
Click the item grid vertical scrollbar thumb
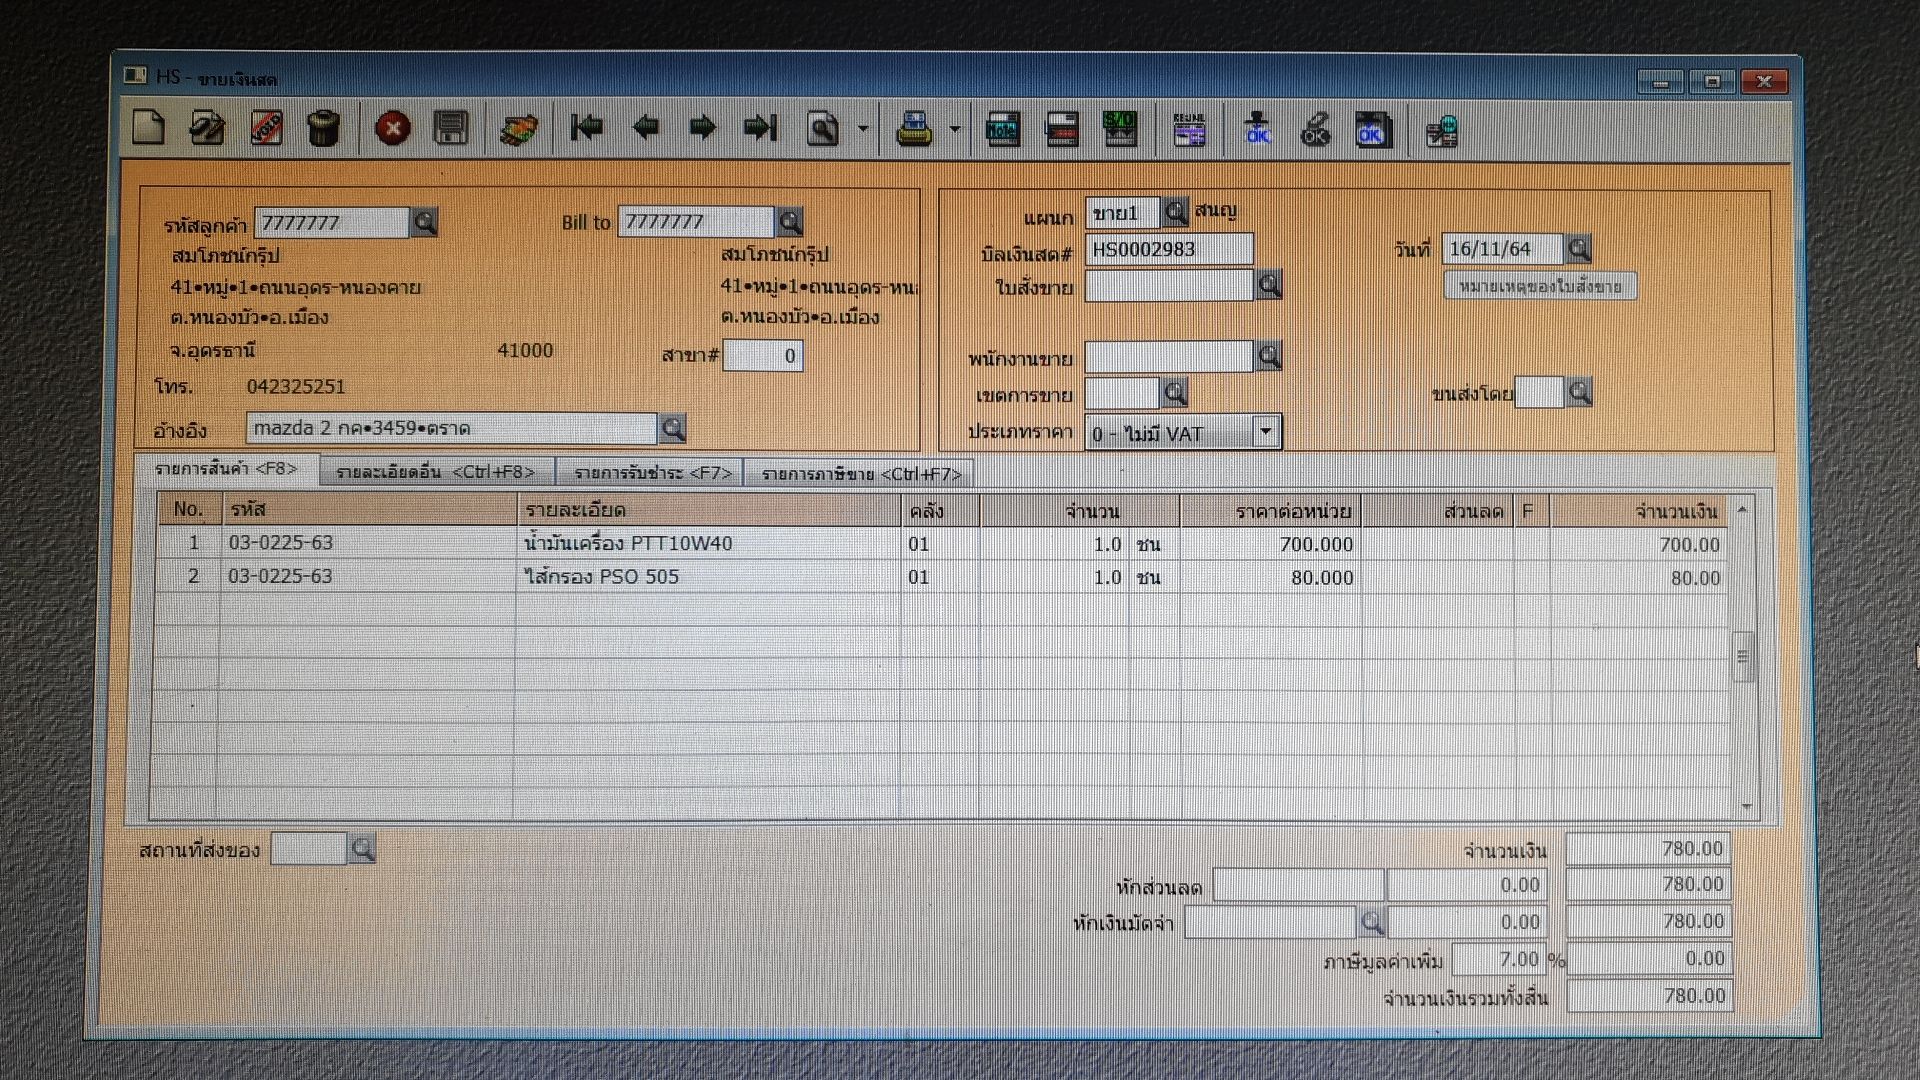tap(1743, 656)
